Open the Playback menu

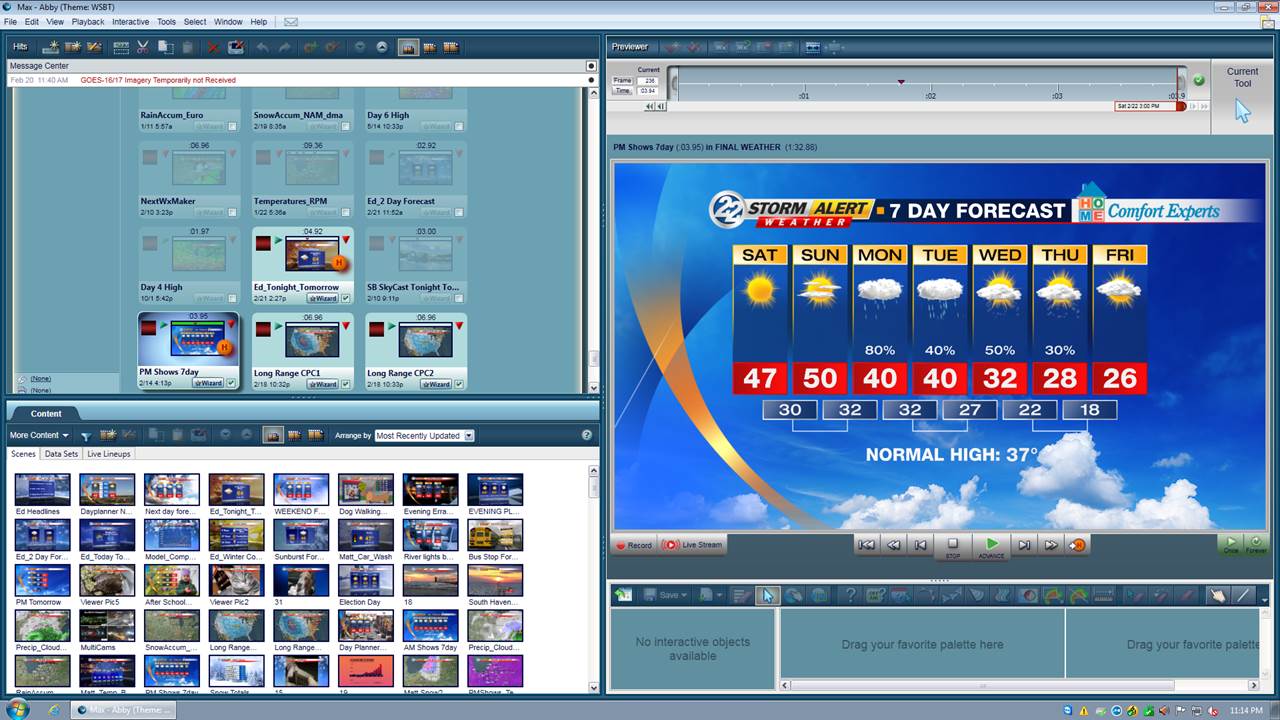click(88, 21)
